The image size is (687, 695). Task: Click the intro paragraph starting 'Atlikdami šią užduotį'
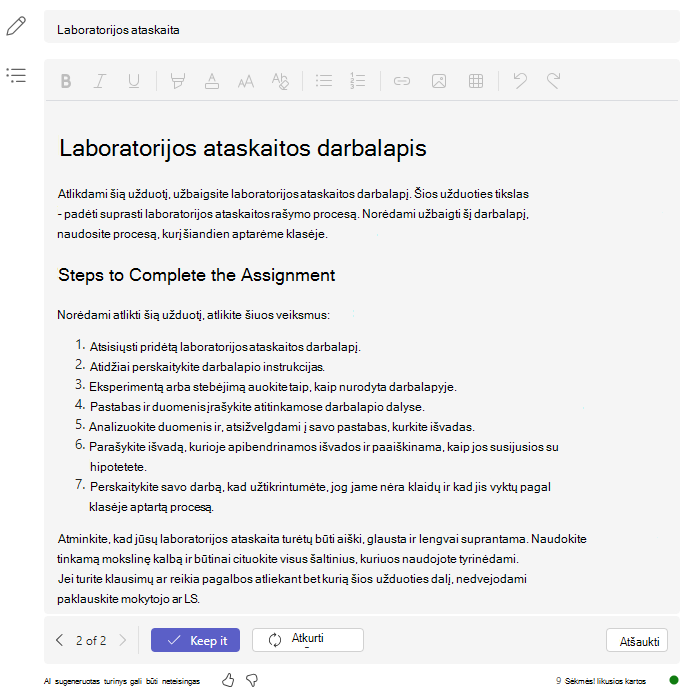click(293, 214)
